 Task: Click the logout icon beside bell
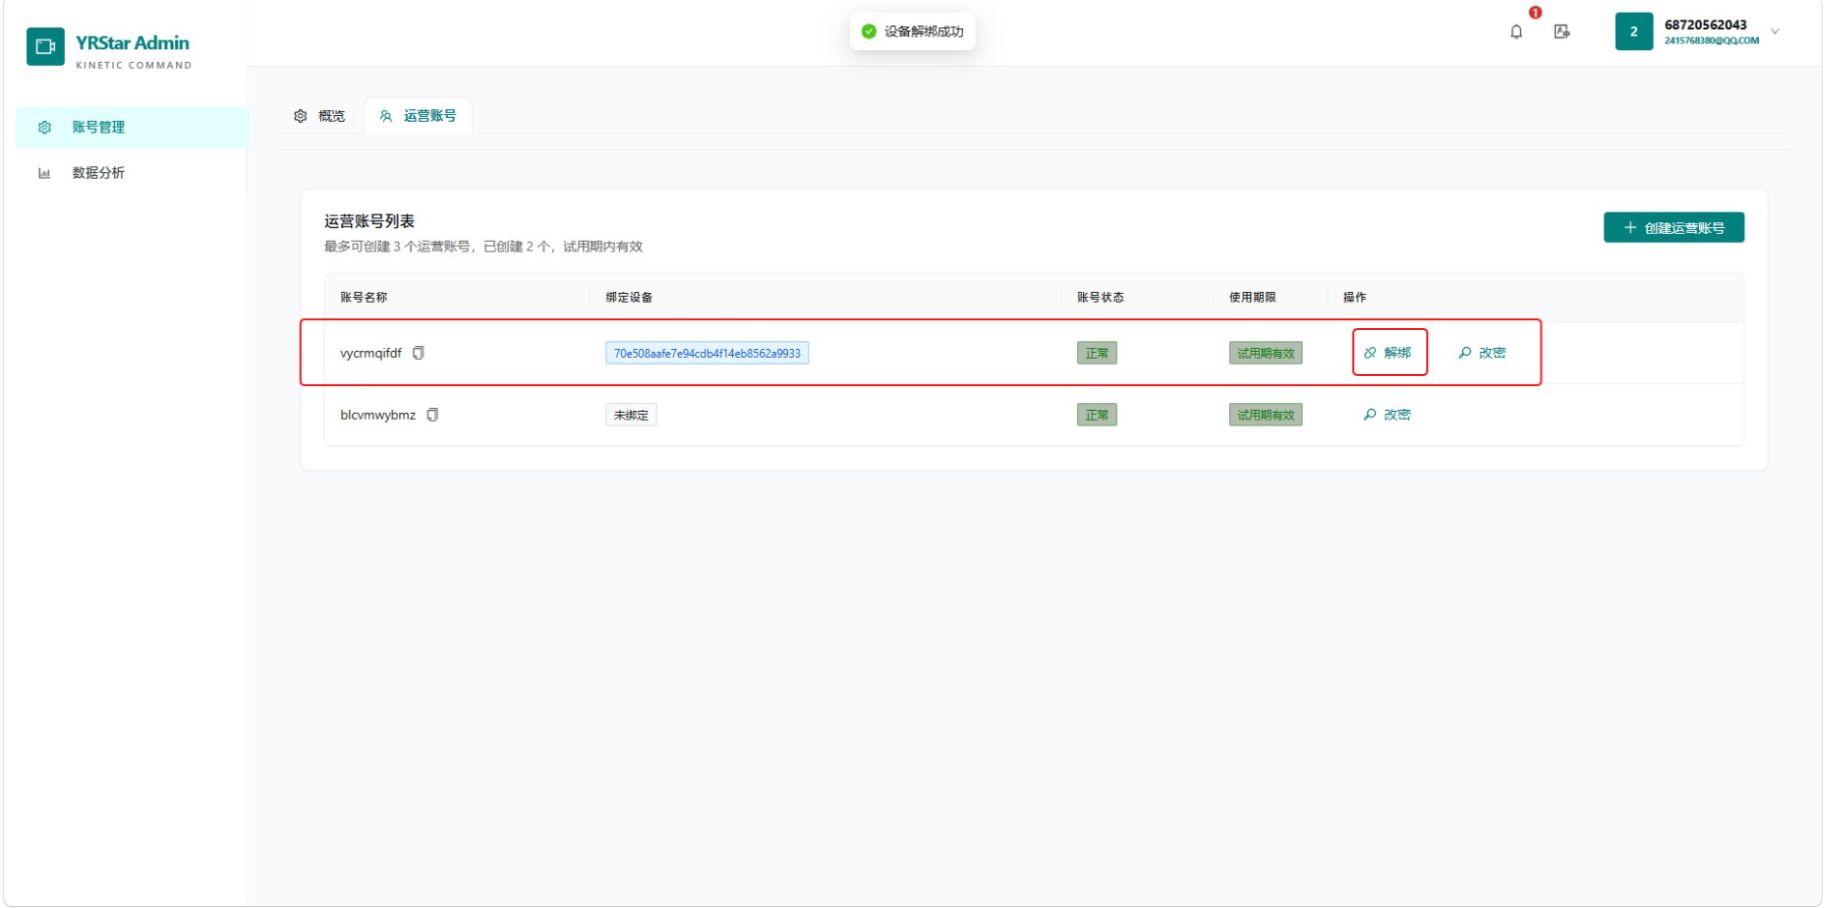[x=1562, y=32]
